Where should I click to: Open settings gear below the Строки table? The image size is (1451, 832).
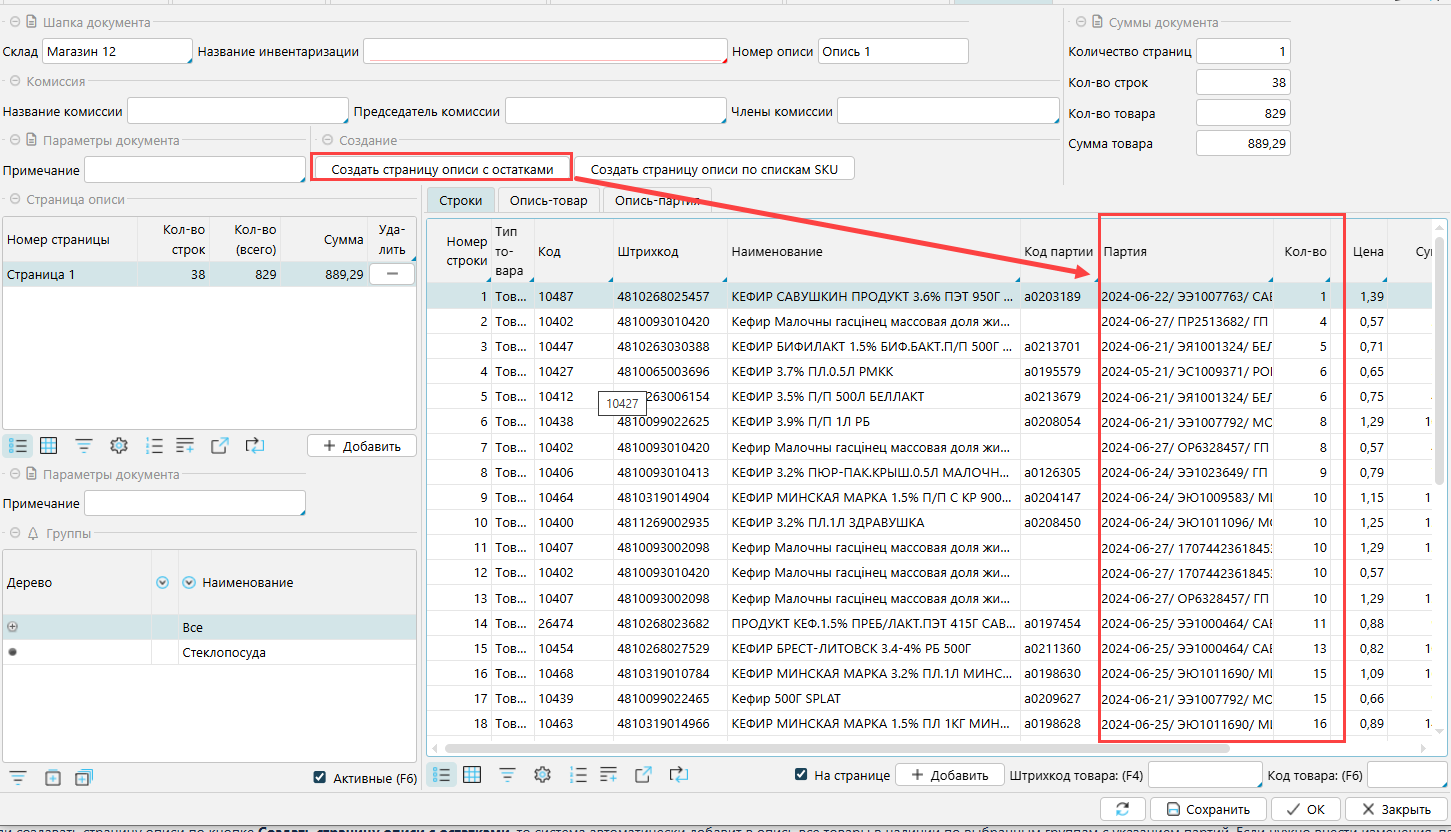543,774
